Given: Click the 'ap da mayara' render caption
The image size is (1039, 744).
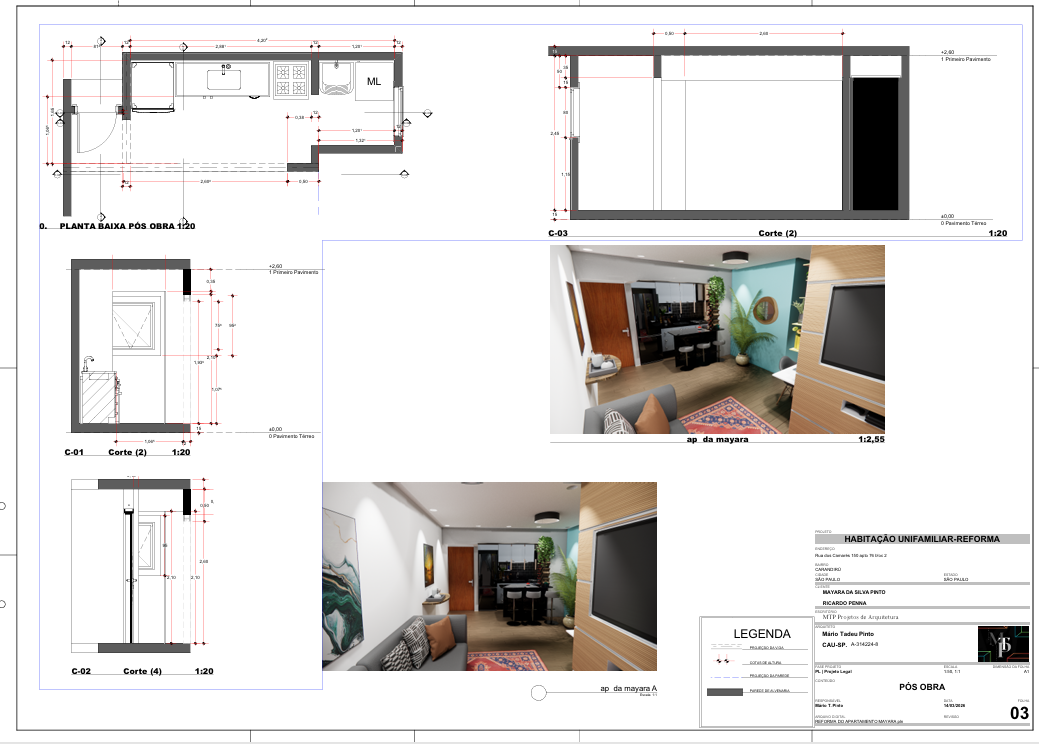Looking at the screenshot, I should pyautogui.click(x=718, y=439).
